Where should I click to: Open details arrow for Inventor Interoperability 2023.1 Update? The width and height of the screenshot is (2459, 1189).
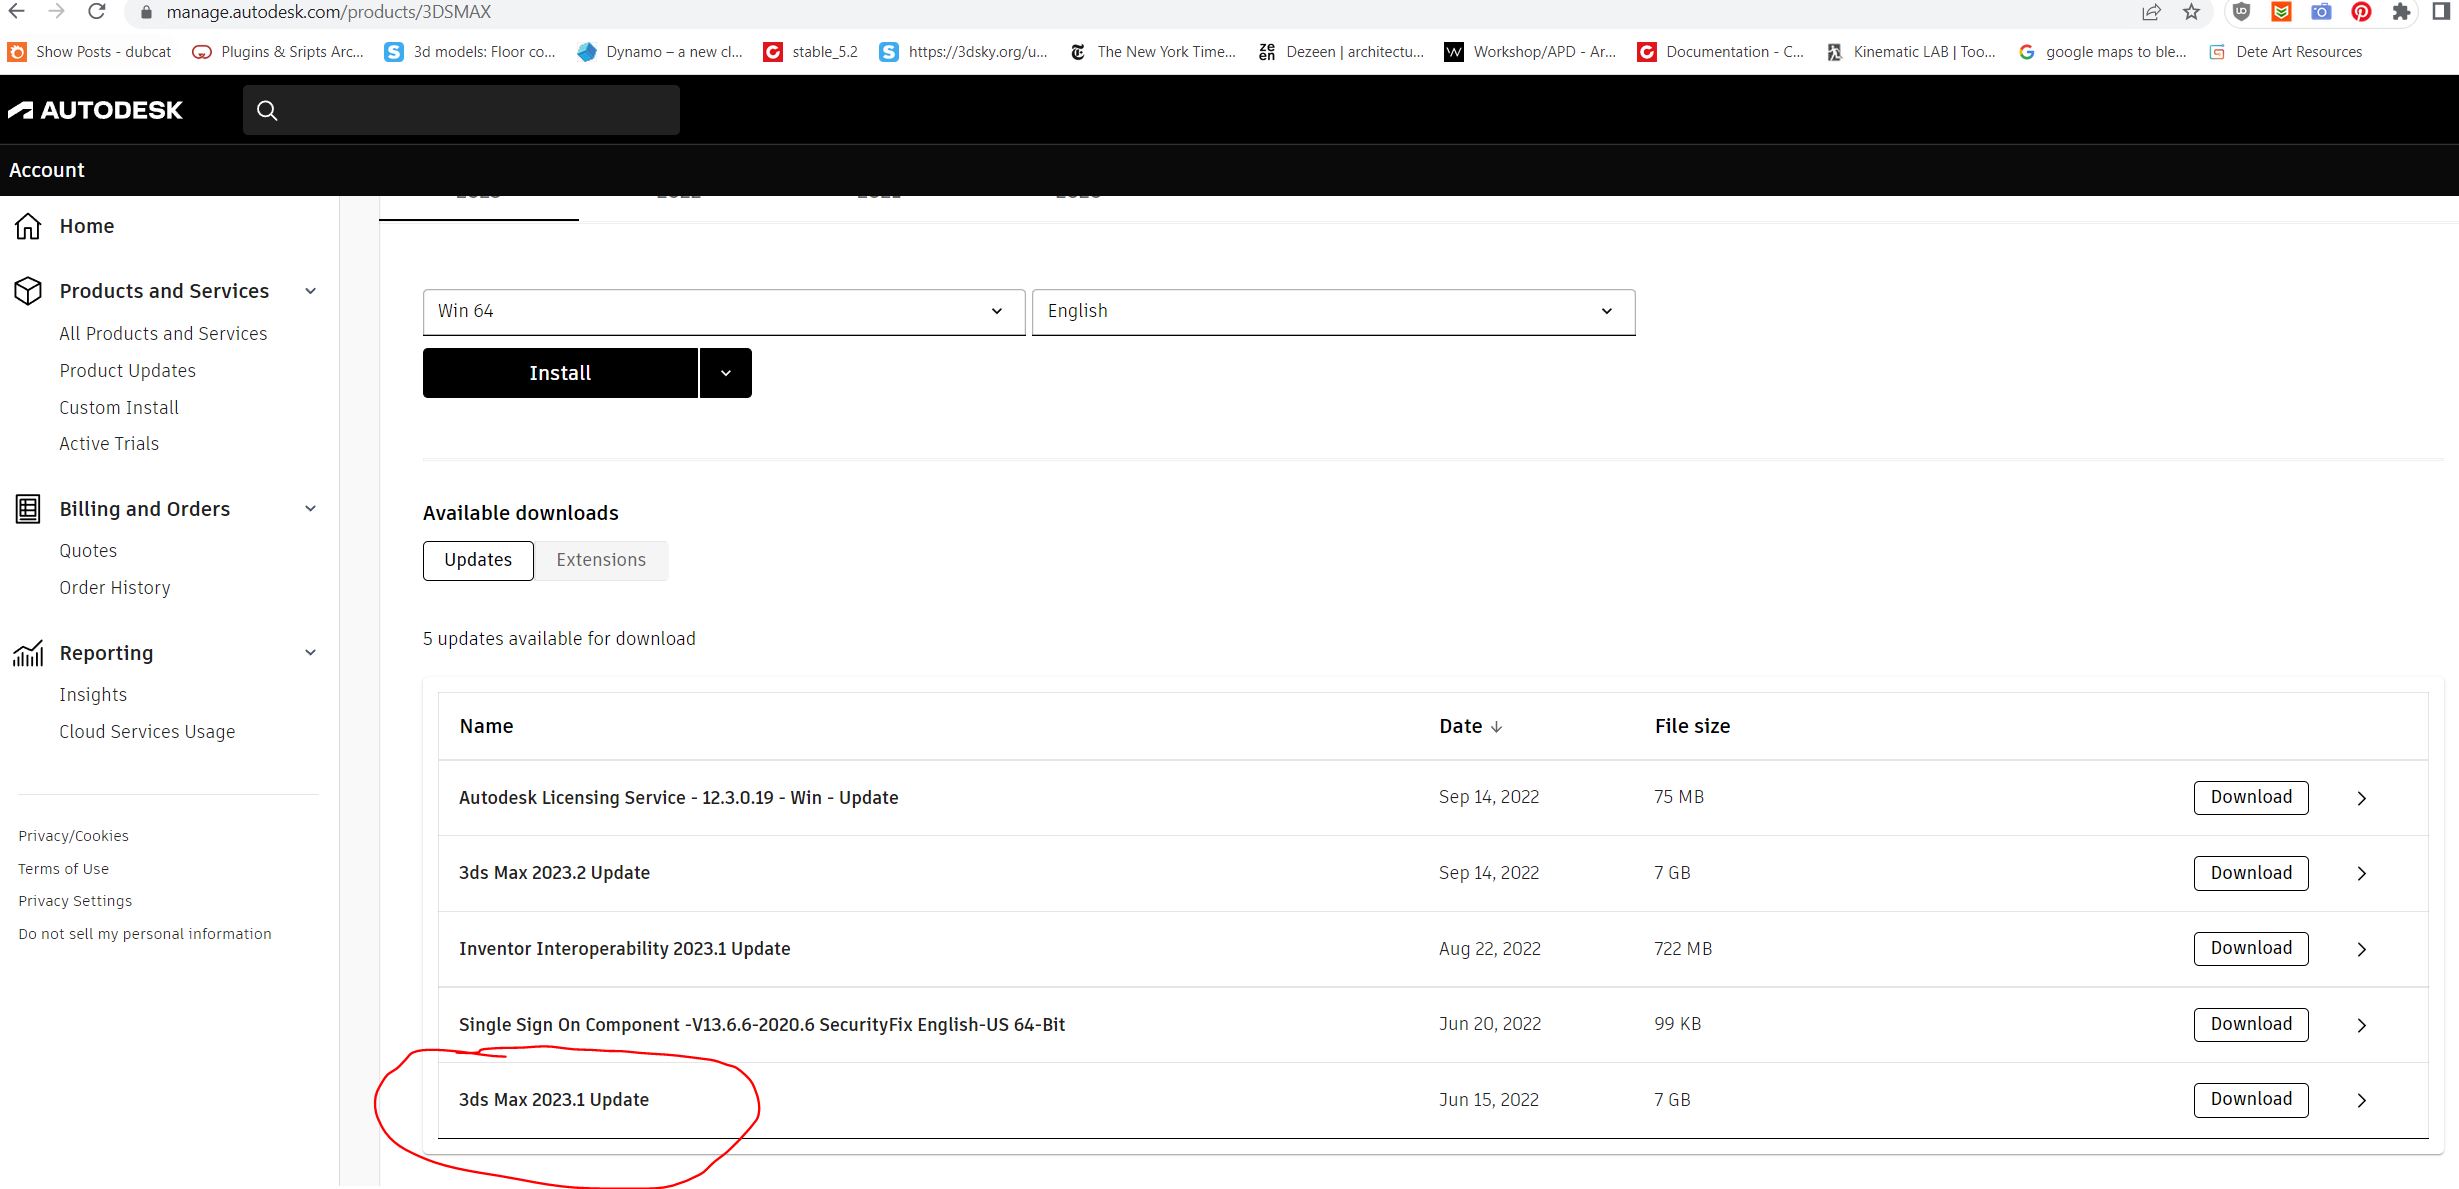[x=2361, y=949]
